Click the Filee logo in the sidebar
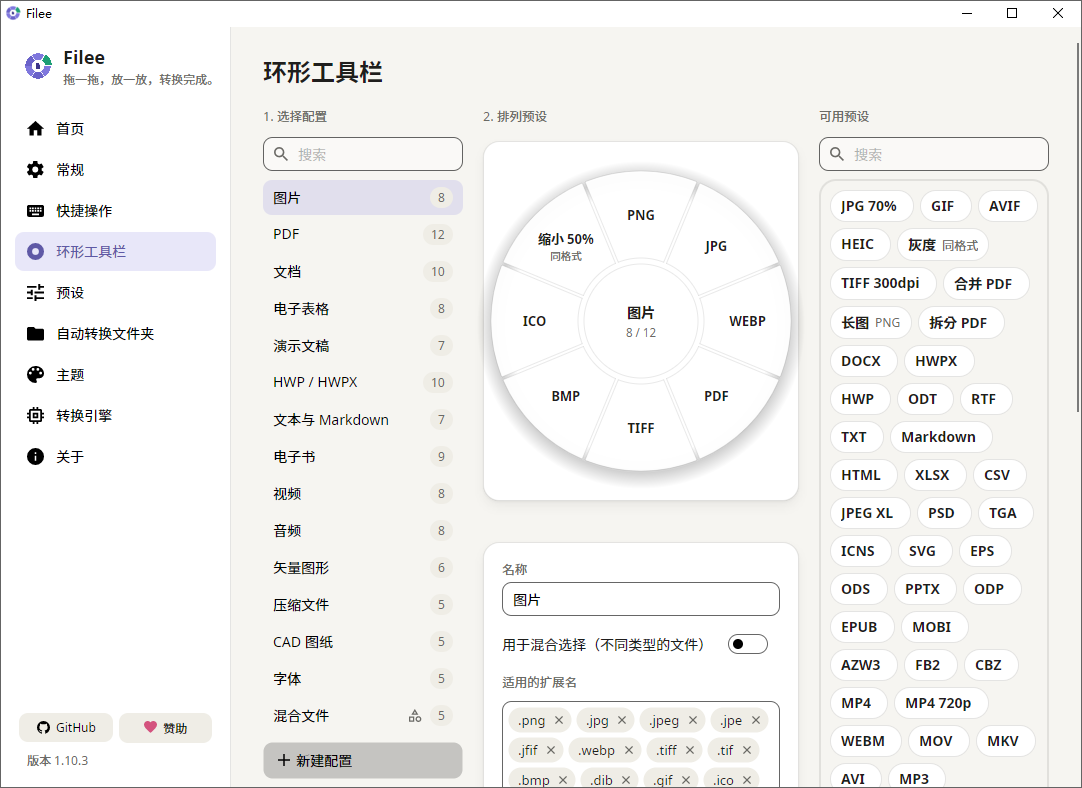This screenshot has height=788, width=1082. click(x=39, y=66)
